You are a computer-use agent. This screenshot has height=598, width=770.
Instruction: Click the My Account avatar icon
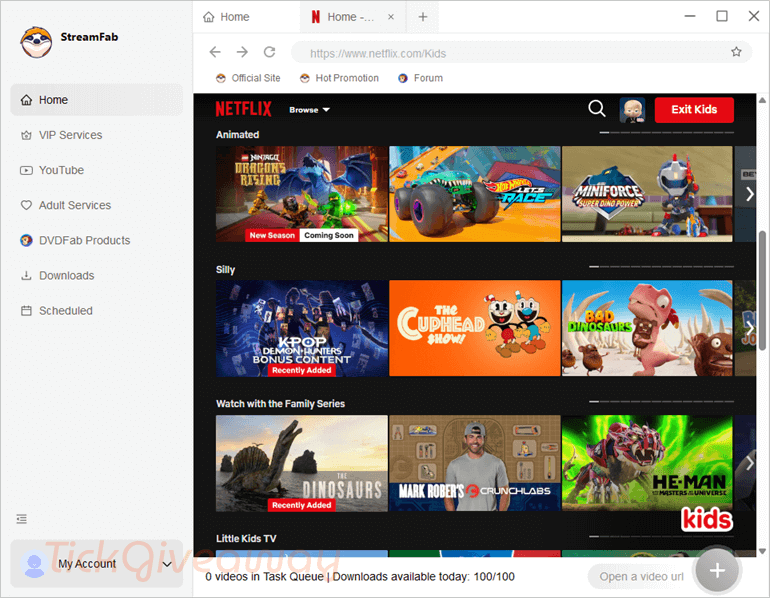click(x=34, y=565)
